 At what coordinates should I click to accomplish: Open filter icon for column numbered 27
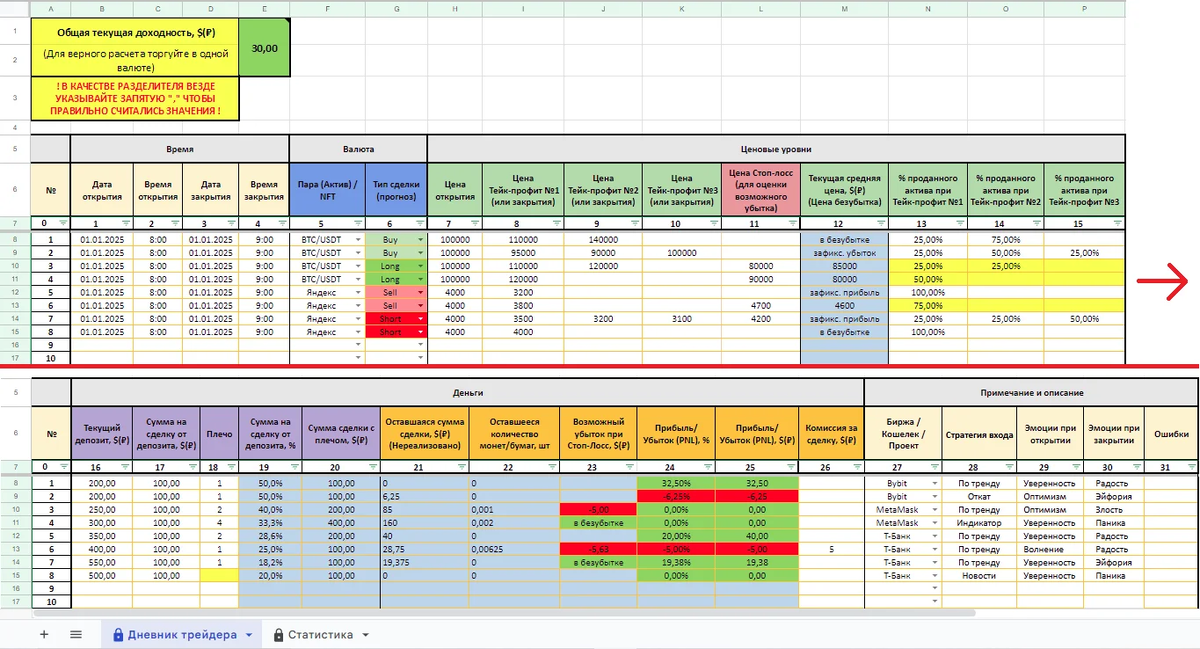pyautogui.click(x=933, y=467)
